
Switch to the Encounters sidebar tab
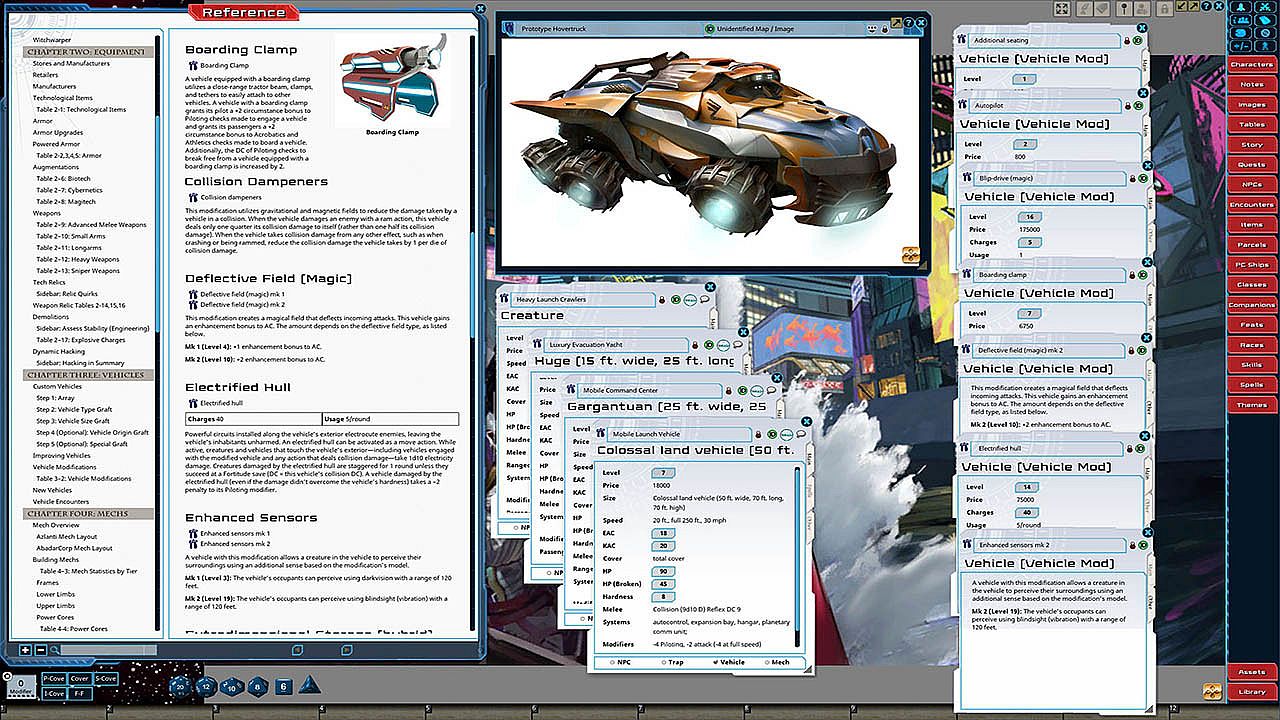point(1251,204)
